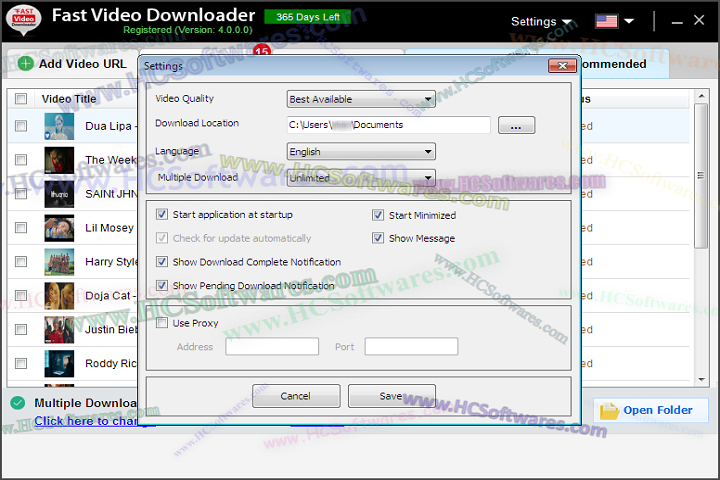Viewport: 720px width, 480px height.
Task: Click the proxy Port input field
Action: (411, 346)
